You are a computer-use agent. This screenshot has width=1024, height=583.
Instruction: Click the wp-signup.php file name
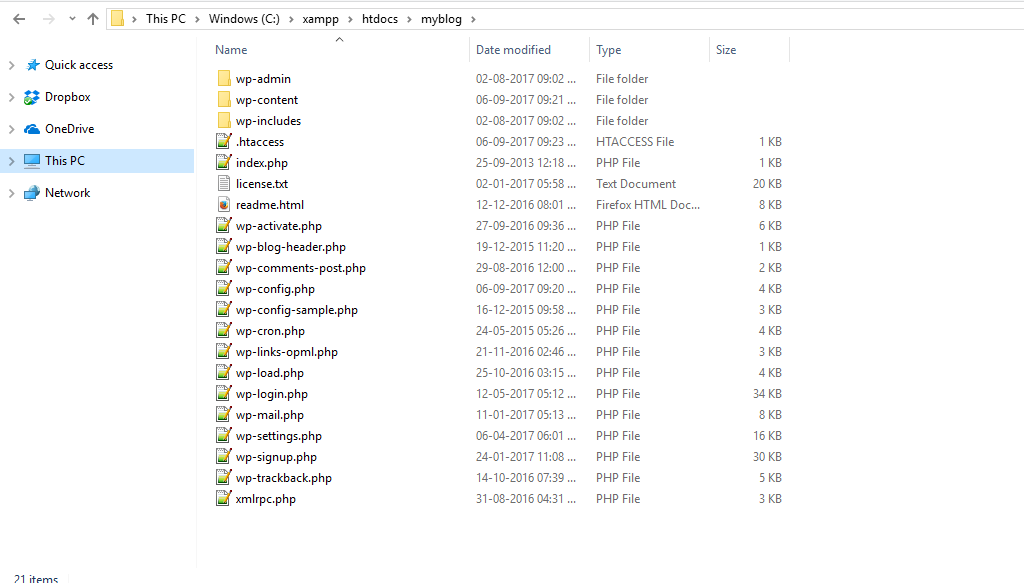(x=276, y=457)
